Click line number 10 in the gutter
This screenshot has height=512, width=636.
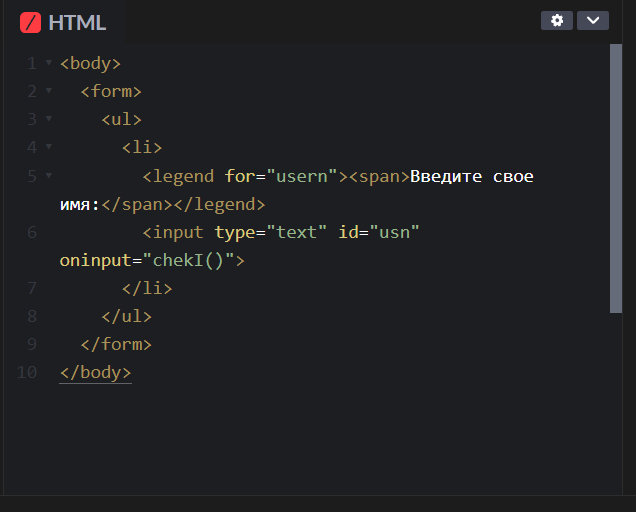[x=27, y=372]
